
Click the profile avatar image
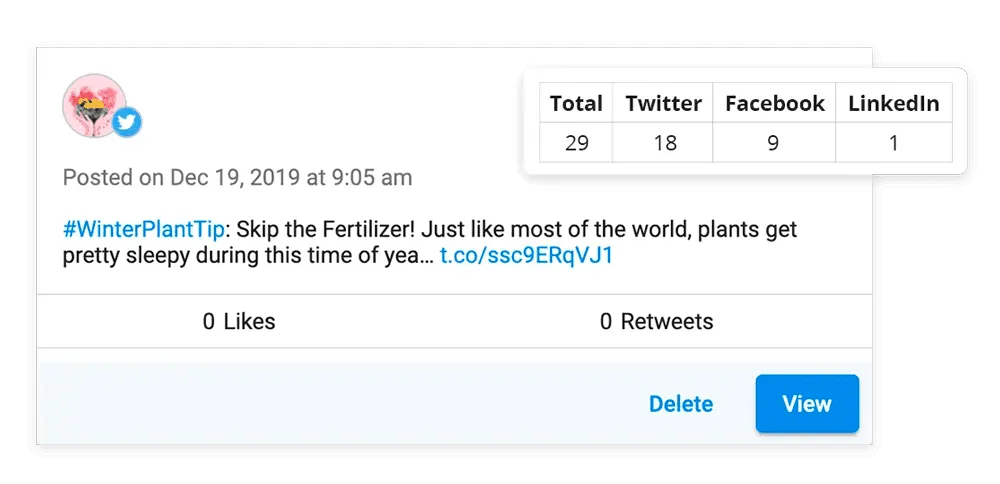(x=94, y=106)
